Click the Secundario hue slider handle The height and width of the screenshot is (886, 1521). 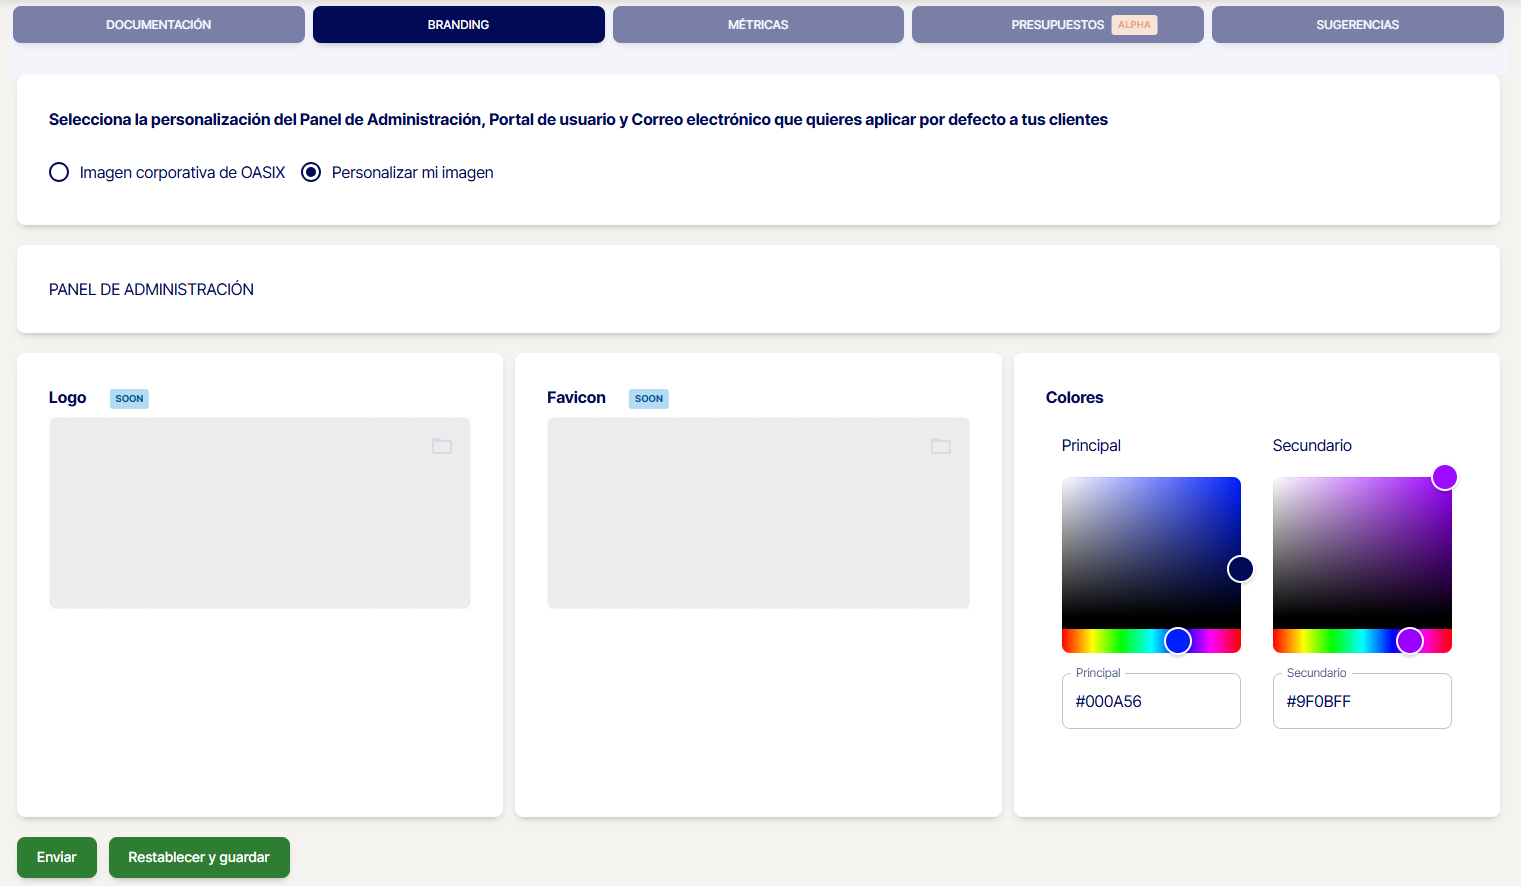pos(1409,641)
